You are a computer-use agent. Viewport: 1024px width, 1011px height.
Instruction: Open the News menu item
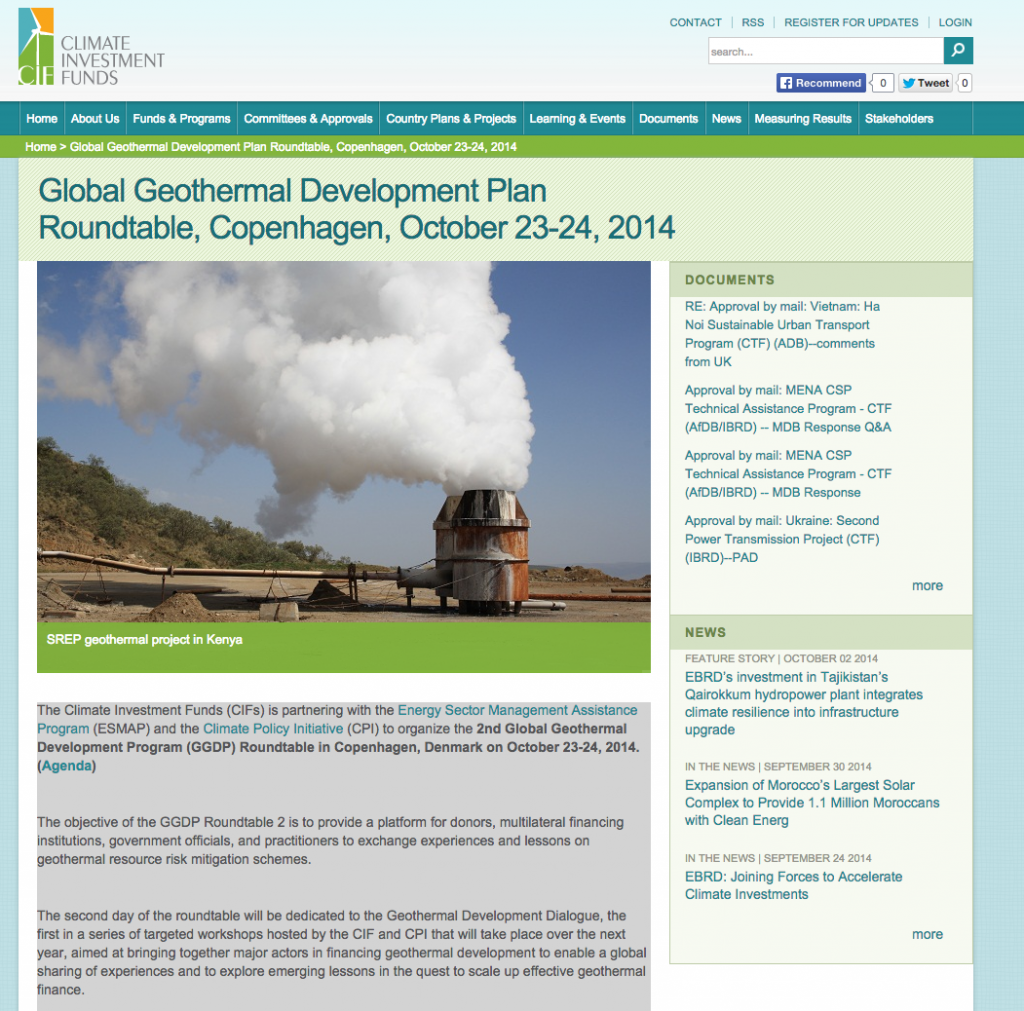click(726, 119)
